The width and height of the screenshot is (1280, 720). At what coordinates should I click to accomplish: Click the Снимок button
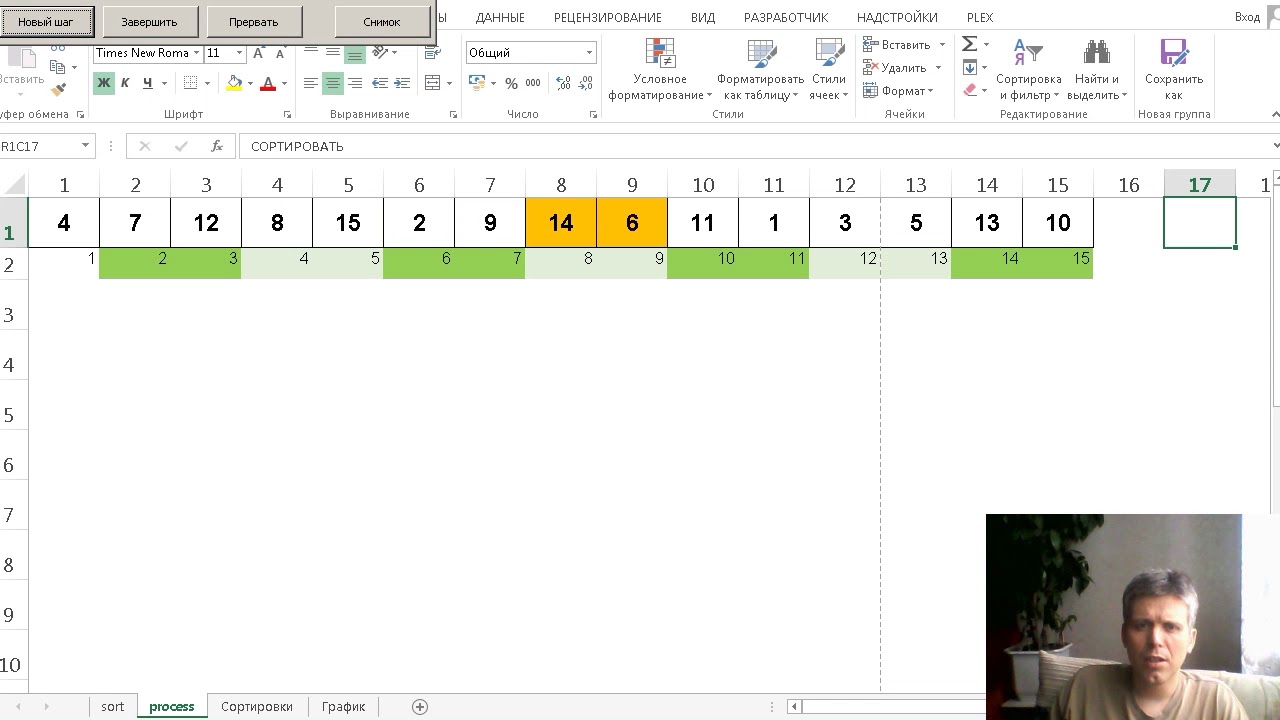[x=382, y=21]
